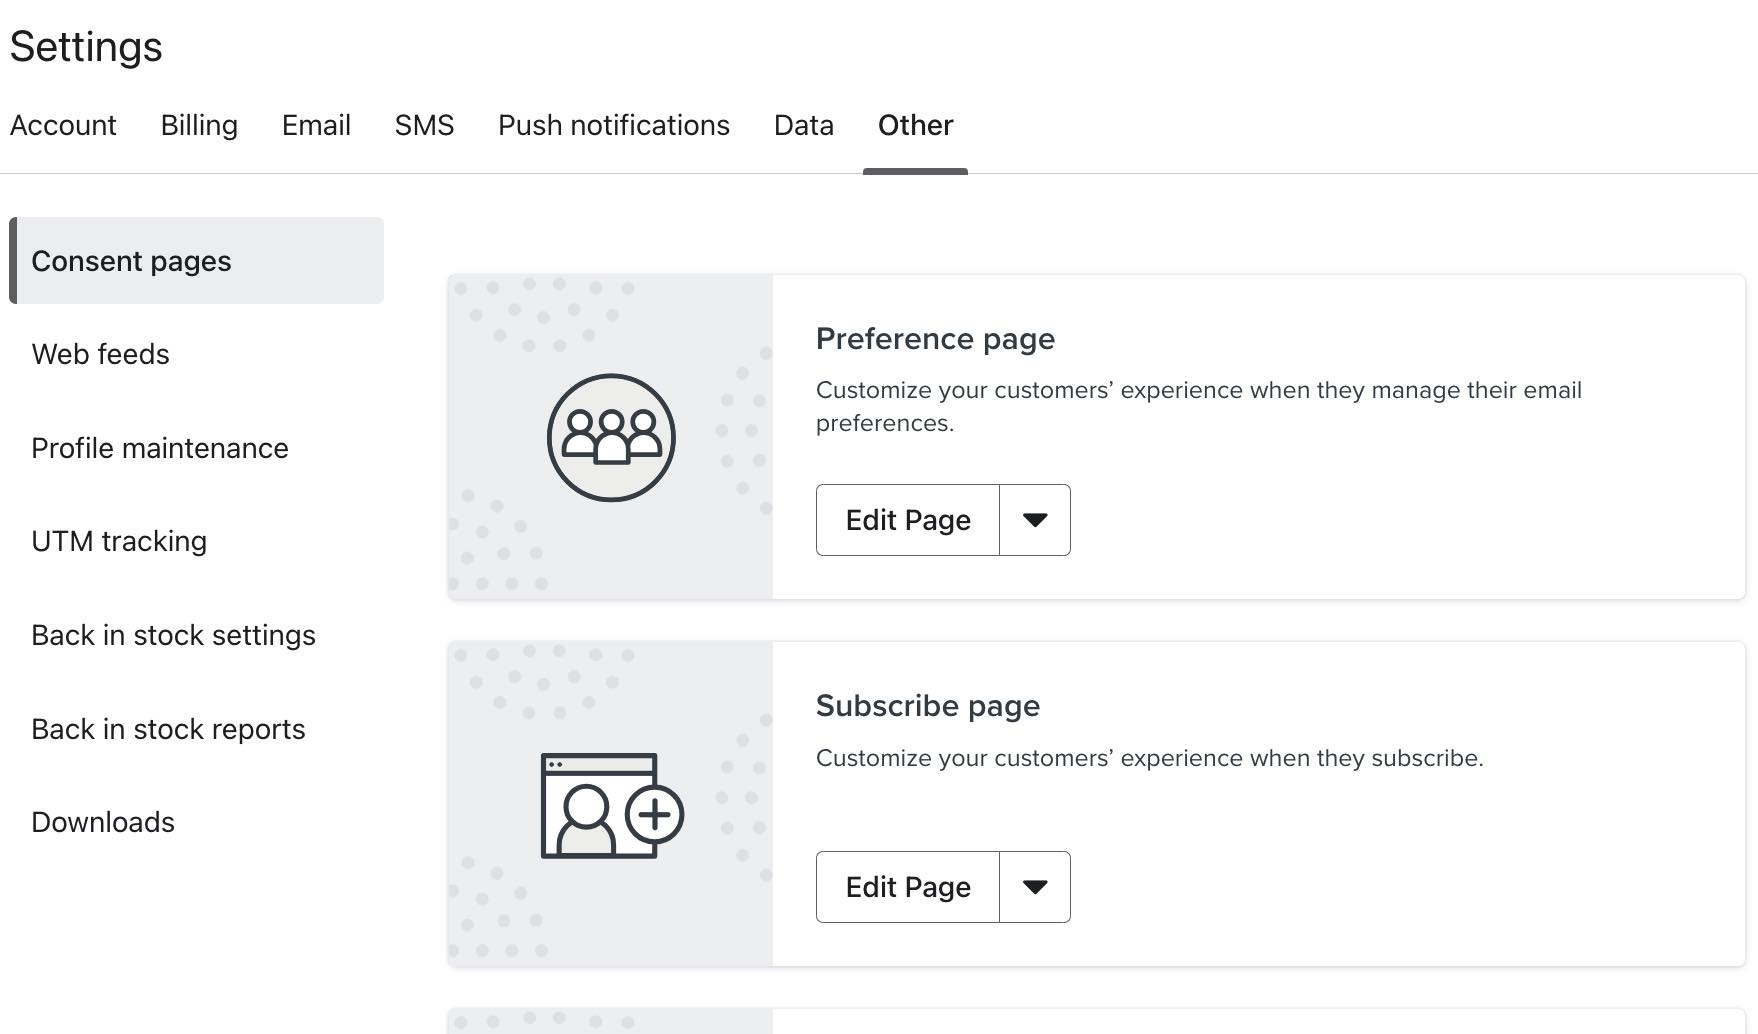Open the Billing tab
The height and width of the screenshot is (1034, 1758).
(199, 126)
